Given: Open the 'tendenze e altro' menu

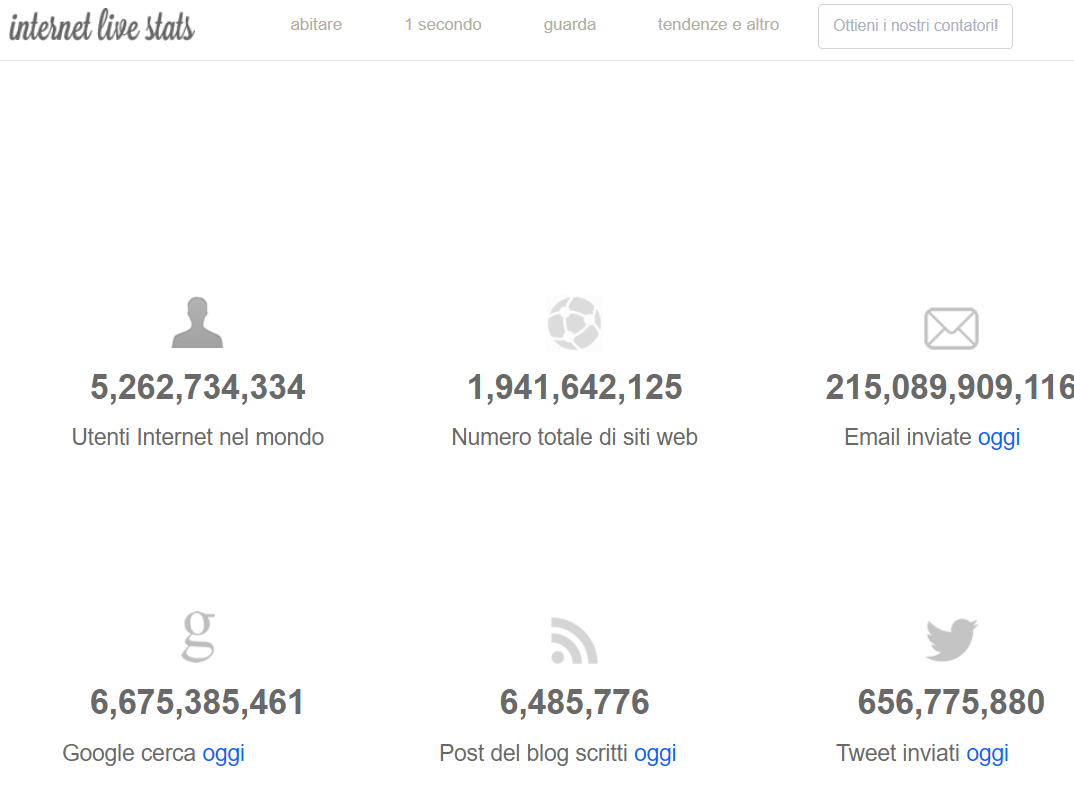Looking at the screenshot, I should 718,25.
